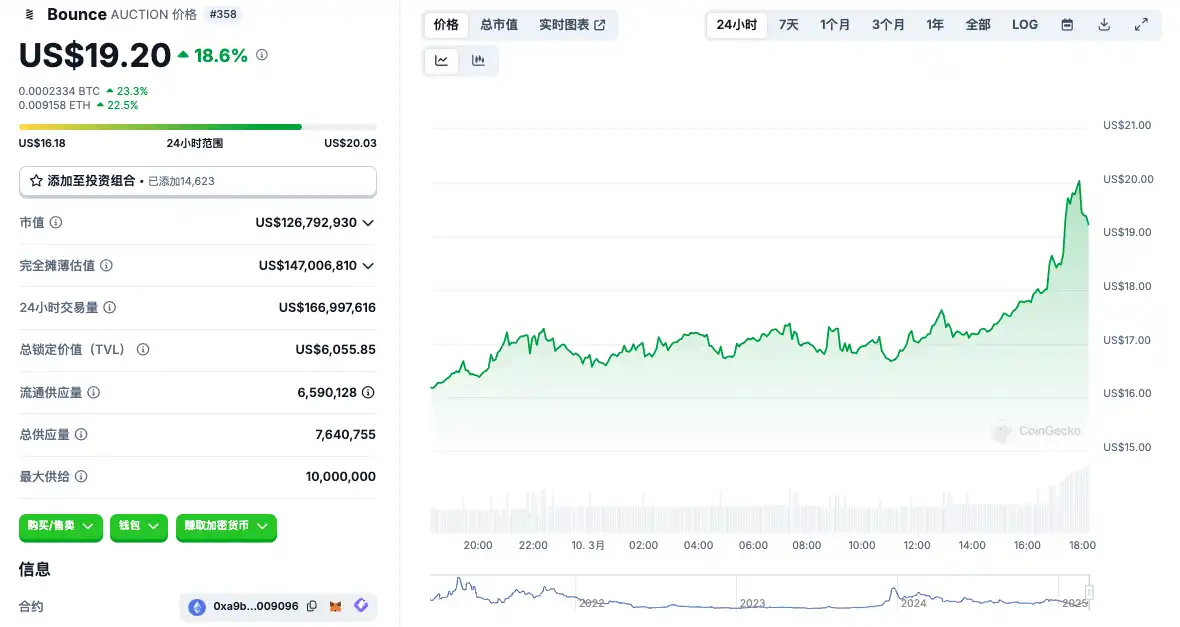Click the MetaMask fox icon
1180x627 pixels.
336,606
